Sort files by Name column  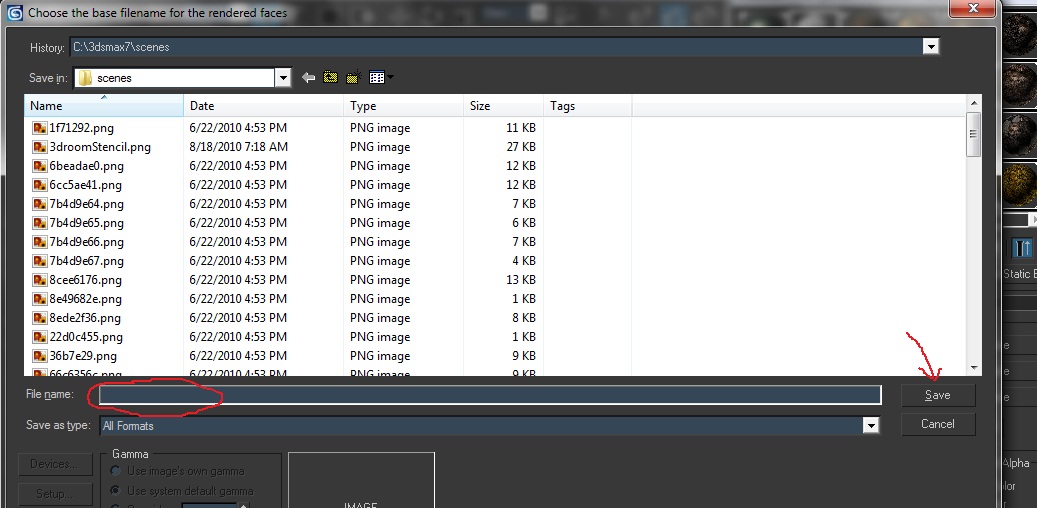click(x=104, y=106)
